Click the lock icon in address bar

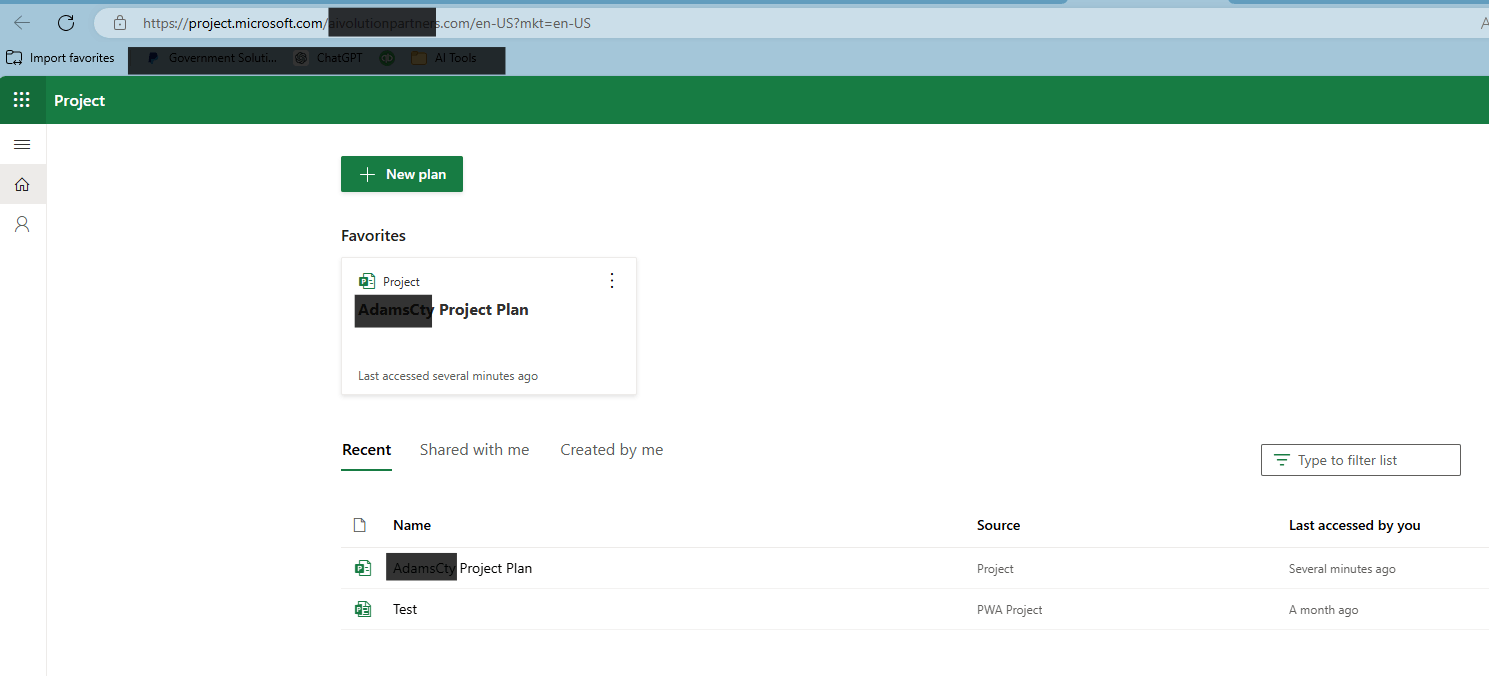(x=120, y=22)
